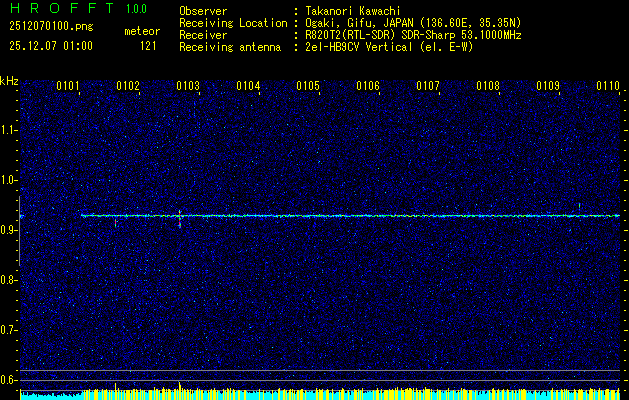The height and width of the screenshot is (400, 629).
Task: Click the Receiving Location label
Action: point(233,23)
